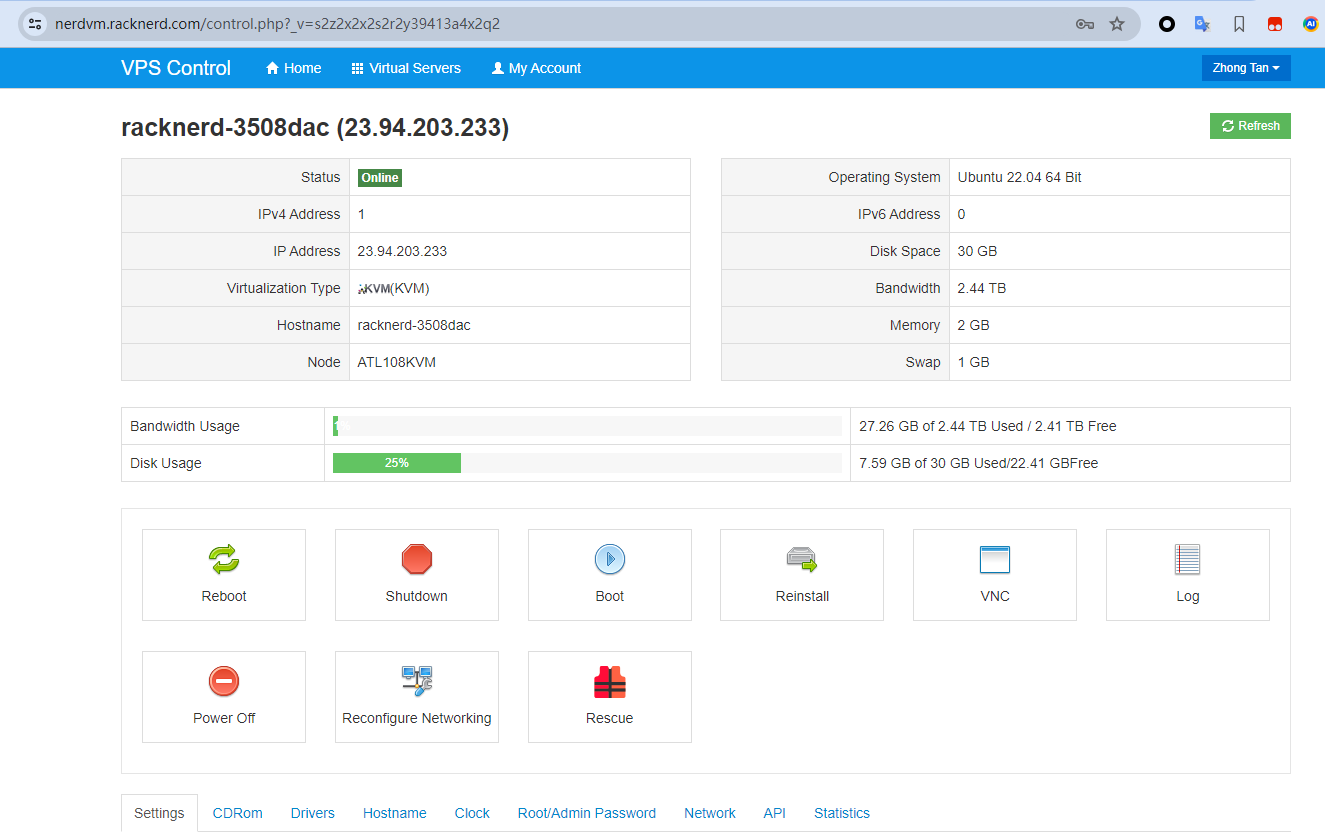
Task: Go to Home in the navigation bar
Action: point(294,68)
